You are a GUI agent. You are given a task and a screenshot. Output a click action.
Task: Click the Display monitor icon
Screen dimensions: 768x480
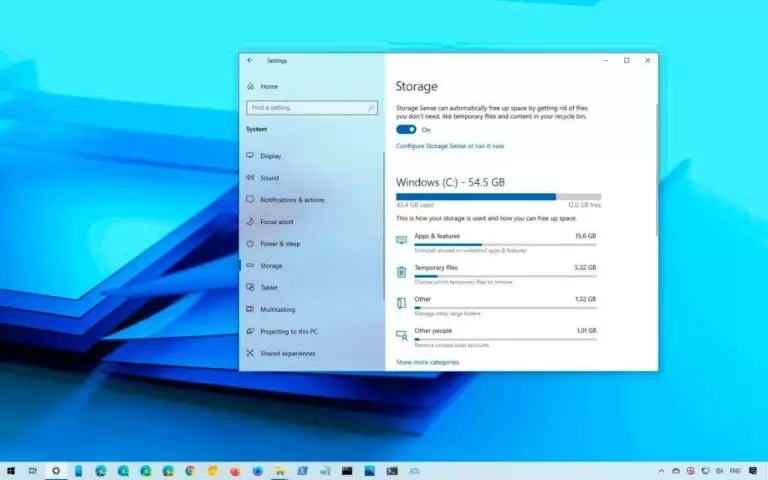click(250, 156)
